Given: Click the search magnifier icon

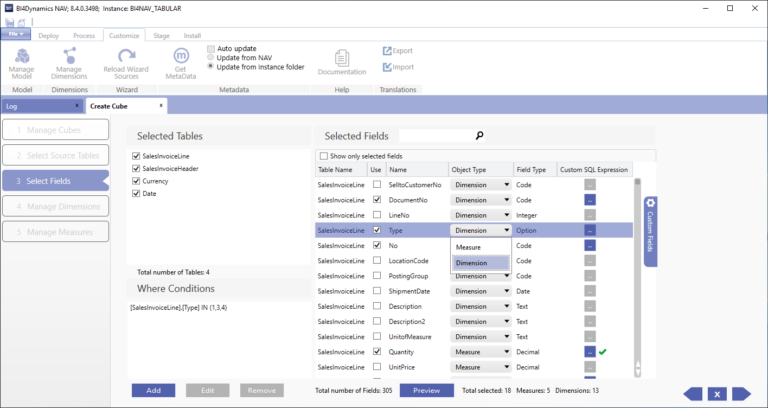Looking at the screenshot, I should 479,136.
